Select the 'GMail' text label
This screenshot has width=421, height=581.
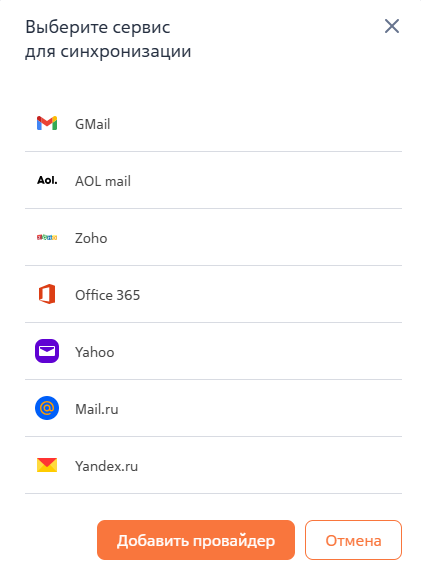coord(93,124)
